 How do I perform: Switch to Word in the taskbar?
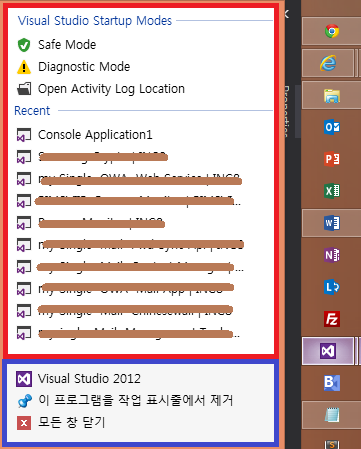pyautogui.click(x=332, y=223)
